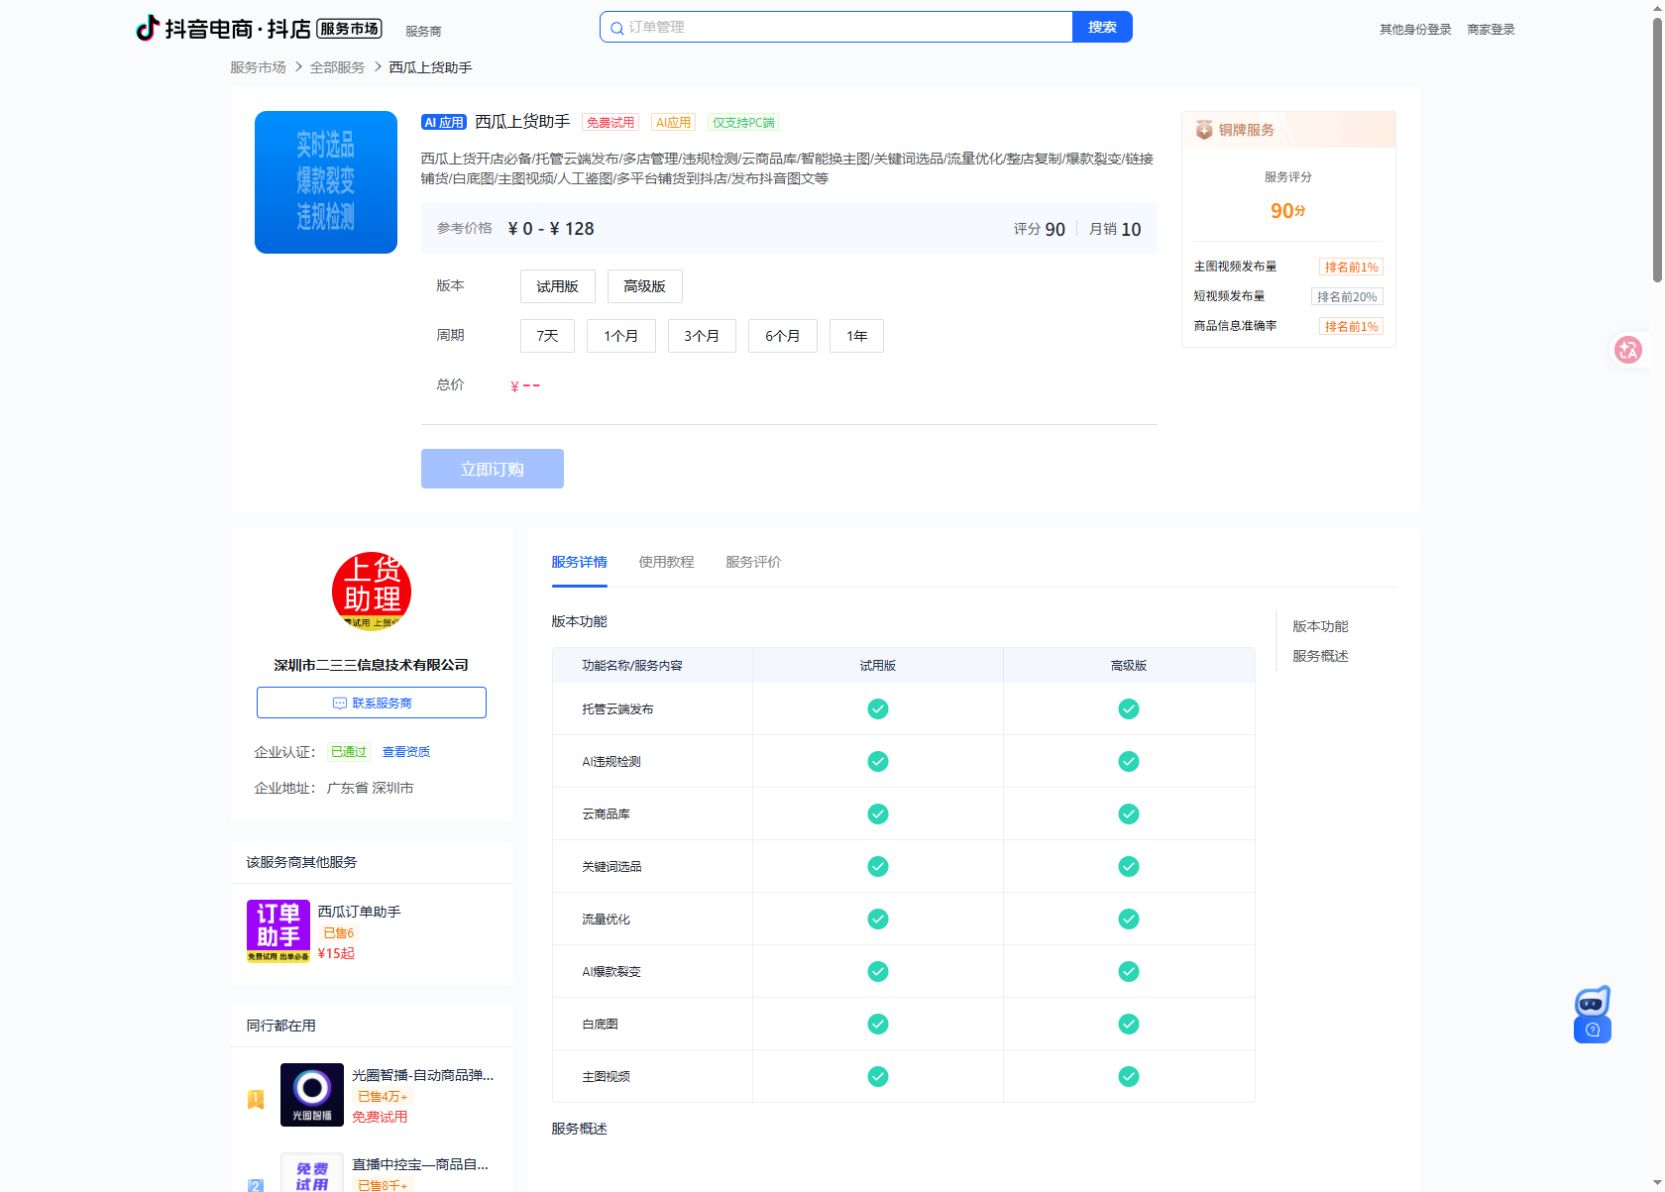Click the 铜牌服务 bronze badge icon

[x=1204, y=130]
